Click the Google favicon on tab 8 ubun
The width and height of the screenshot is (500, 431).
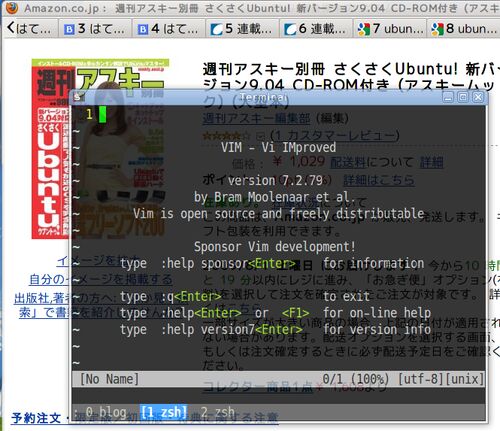click(x=437, y=29)
